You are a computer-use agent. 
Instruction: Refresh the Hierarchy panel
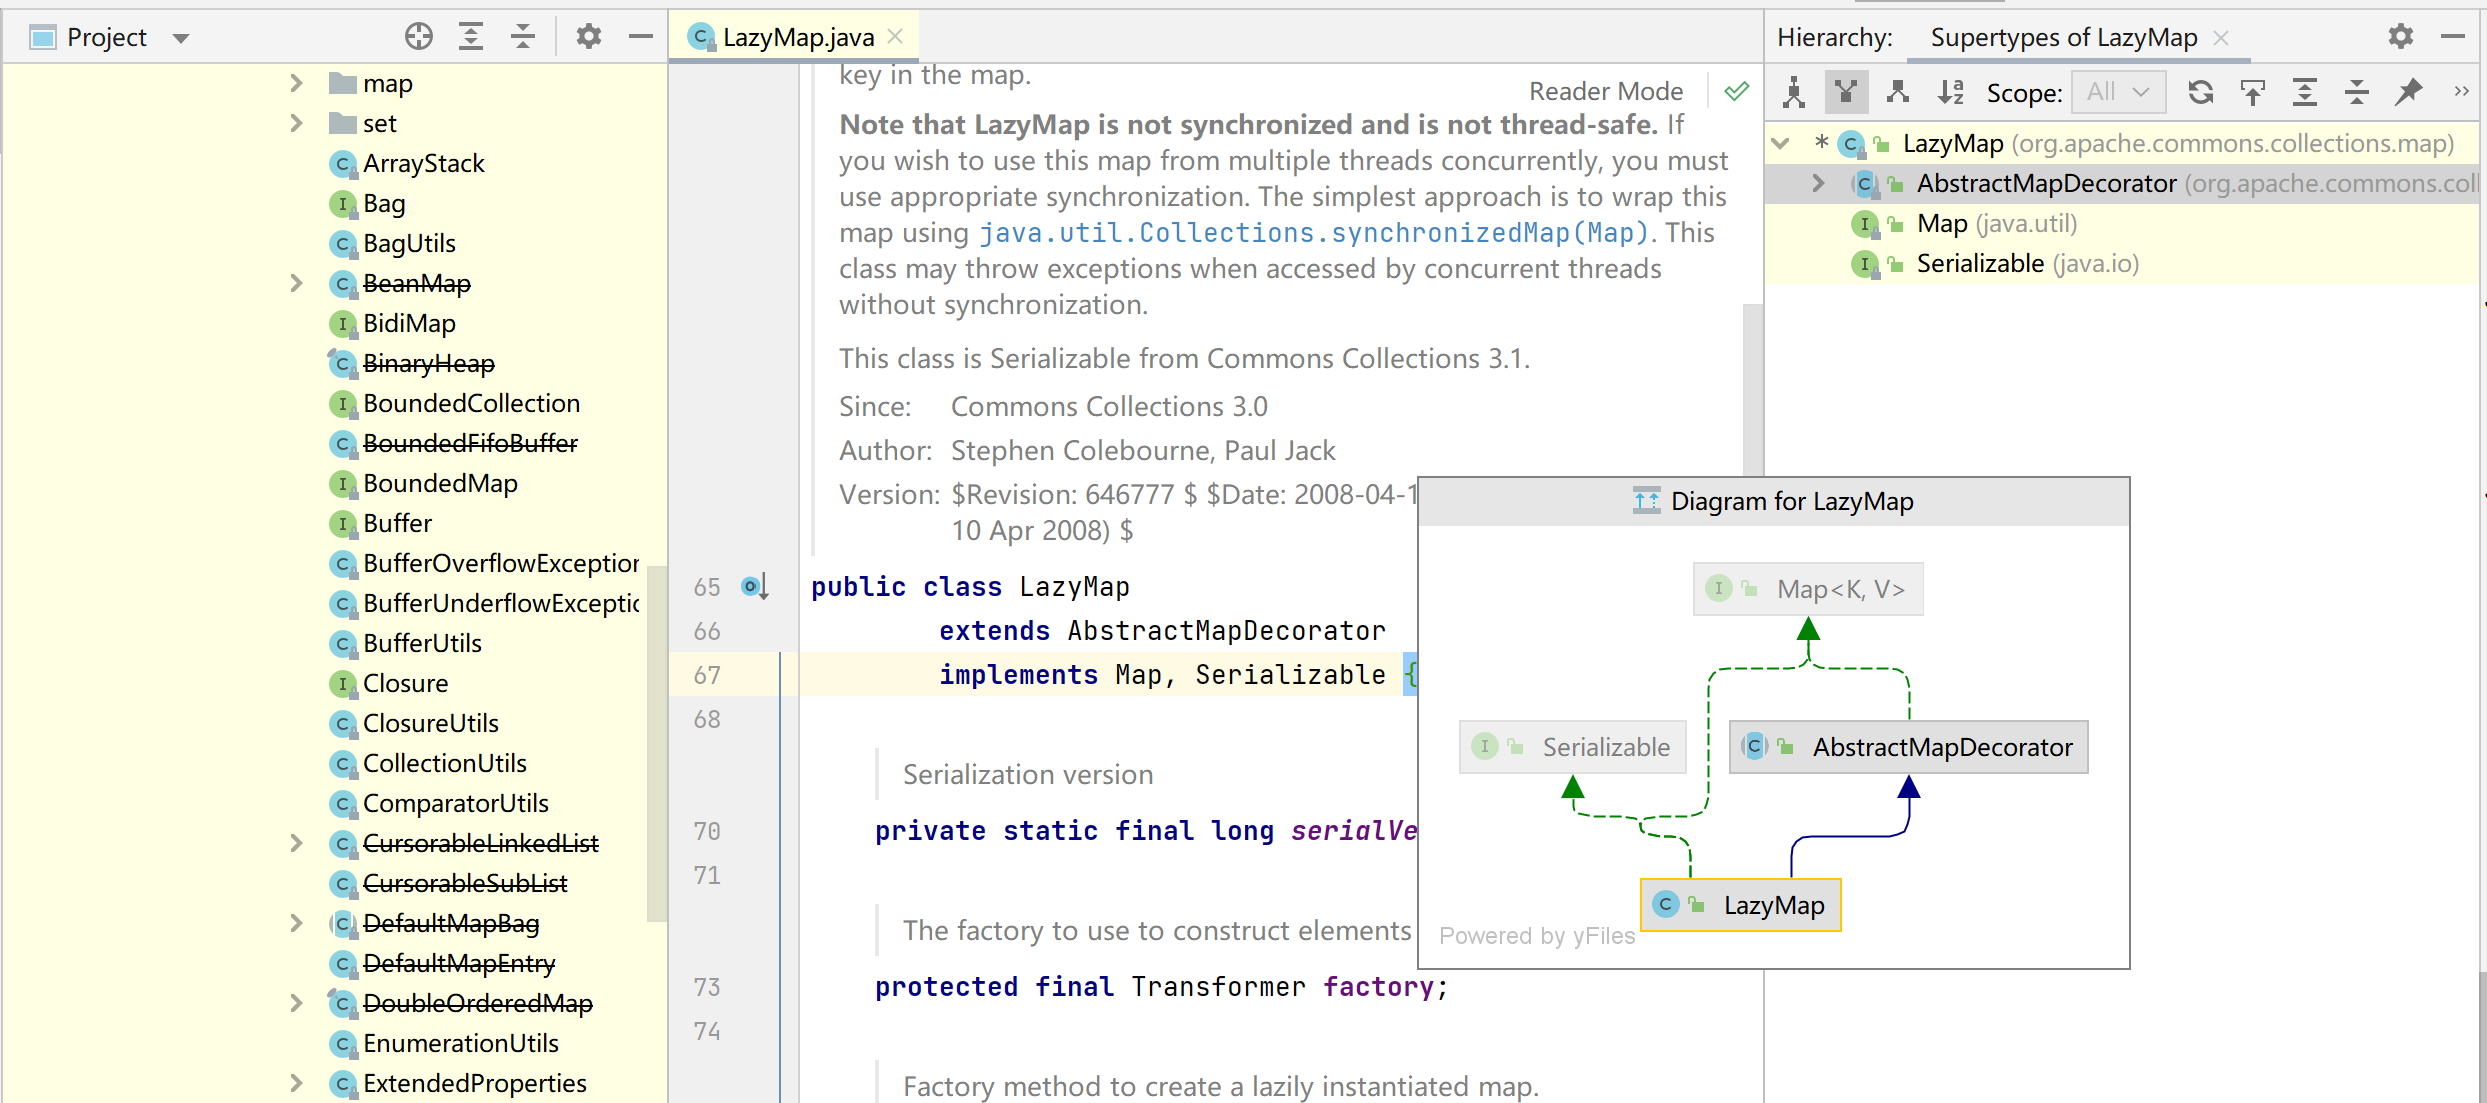coord(2200,92)
